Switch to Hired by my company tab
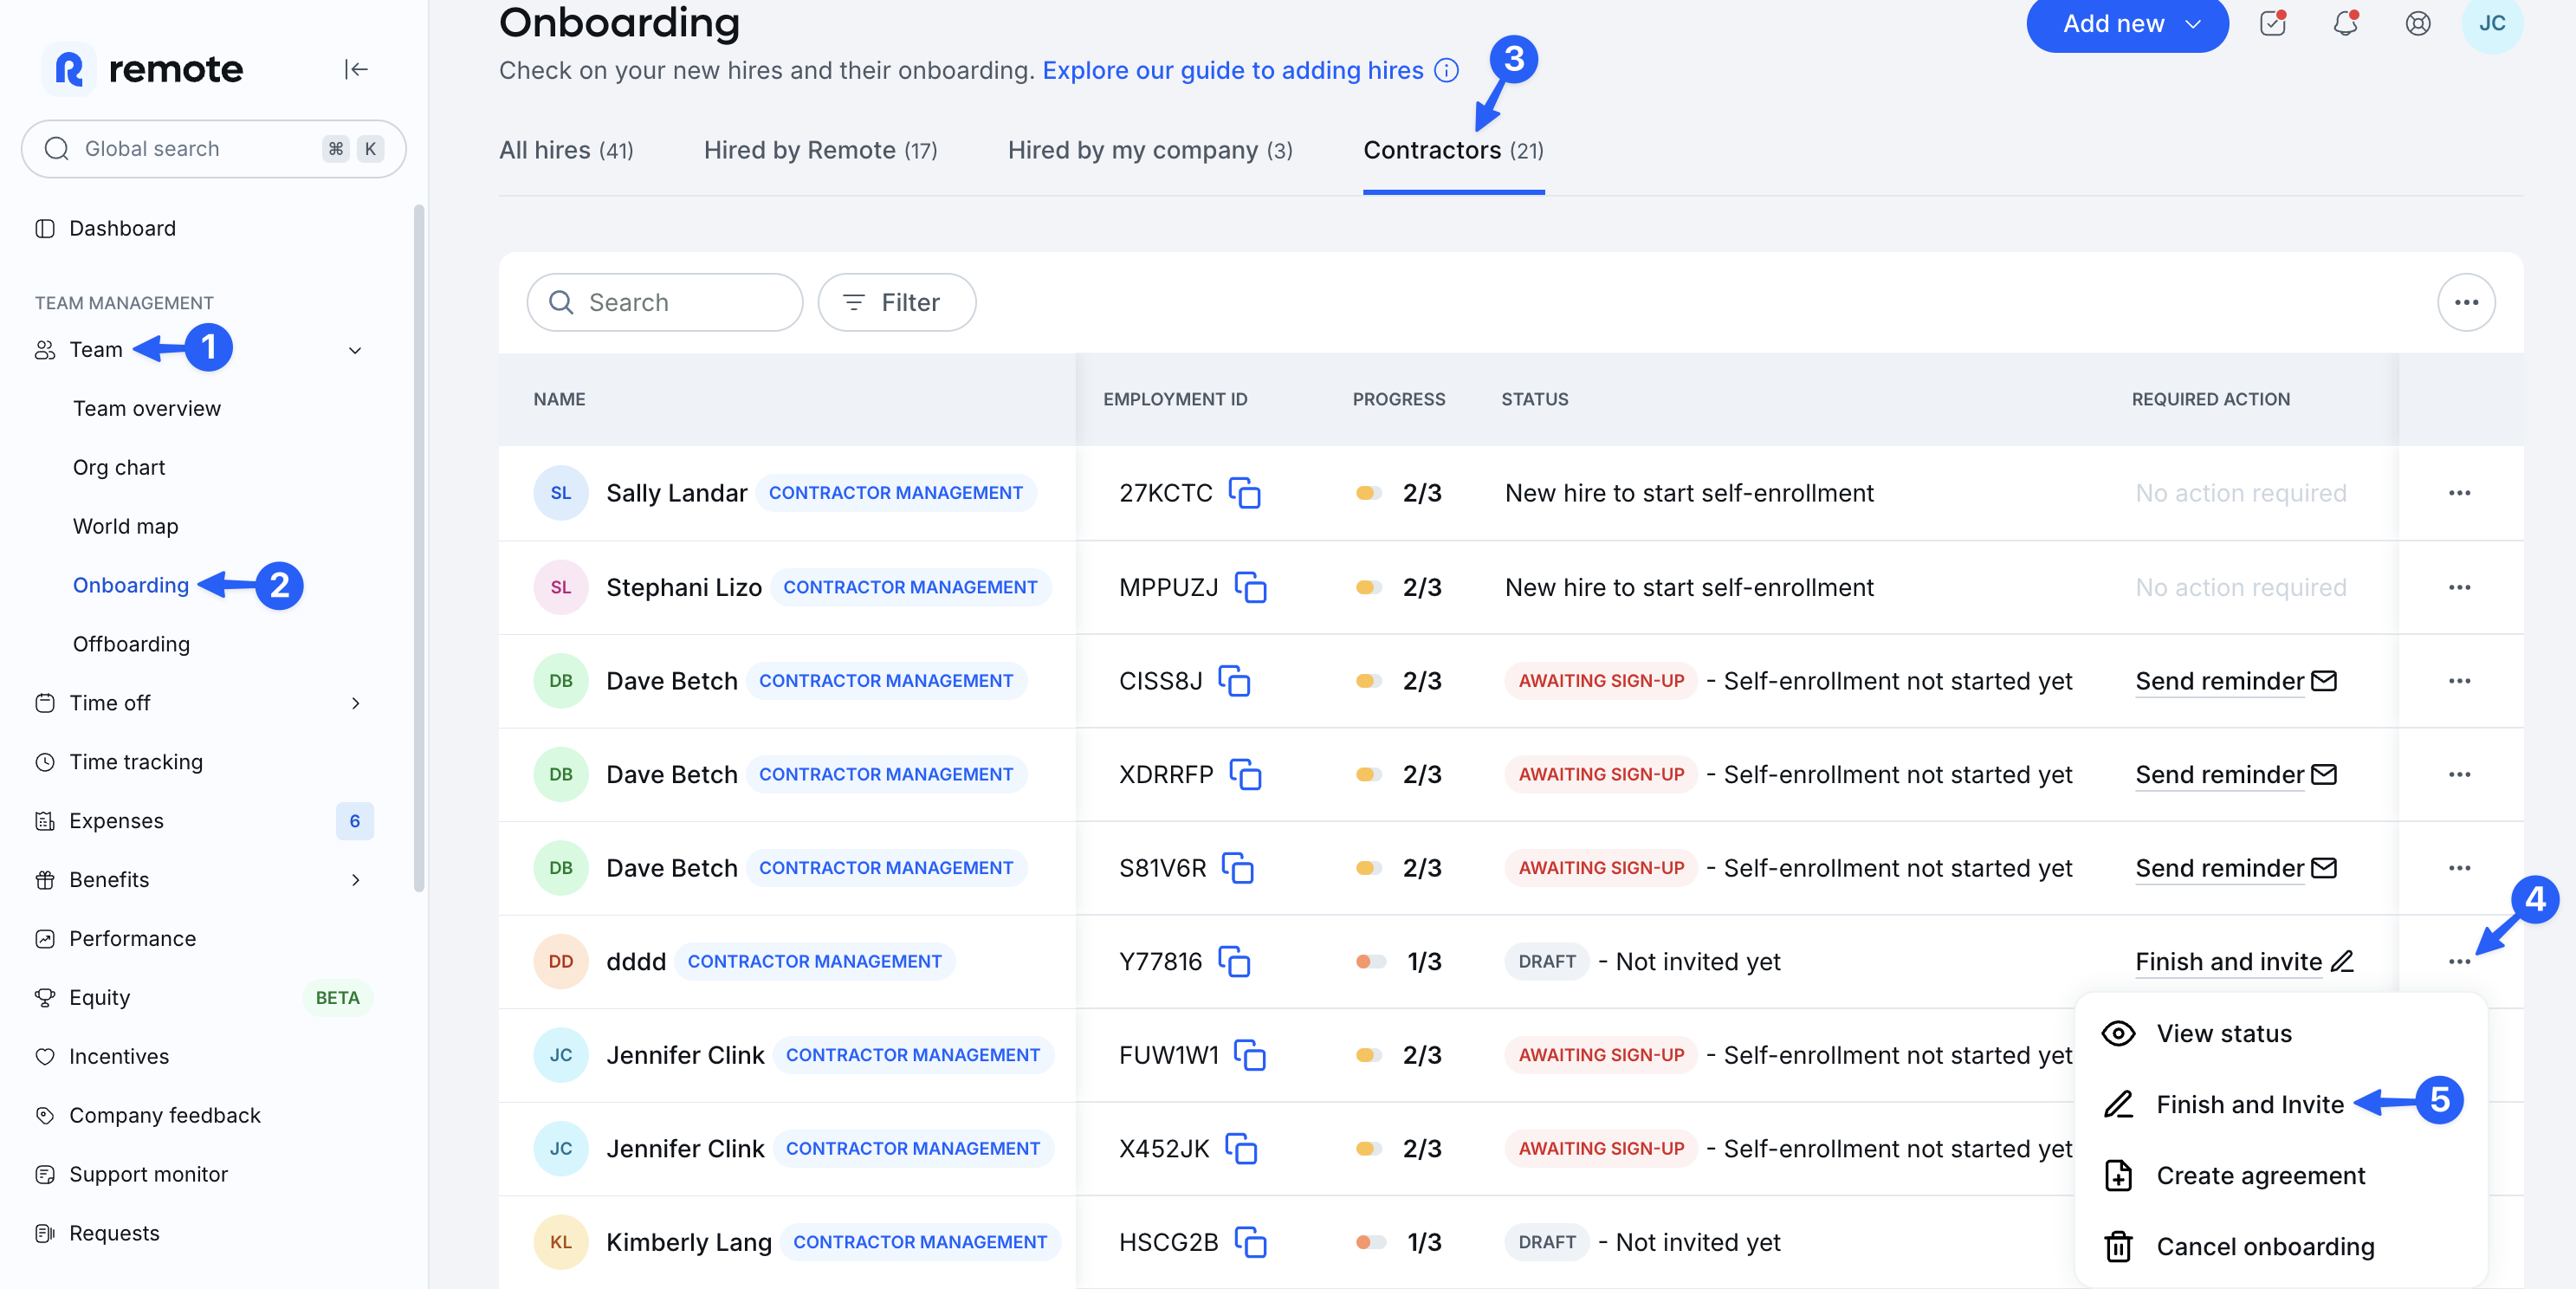This screenshot has width=2576, height=1289. click(x=1150, y=150)
